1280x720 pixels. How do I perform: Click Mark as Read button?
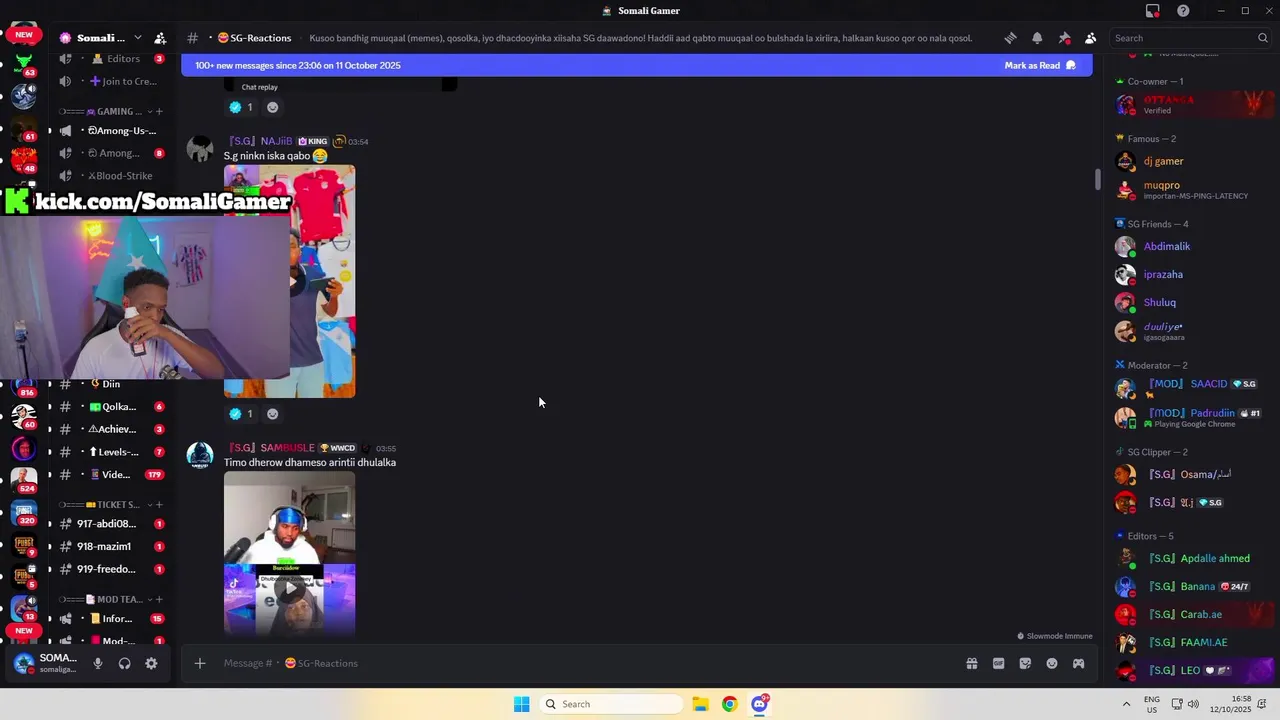point(1040,65)
